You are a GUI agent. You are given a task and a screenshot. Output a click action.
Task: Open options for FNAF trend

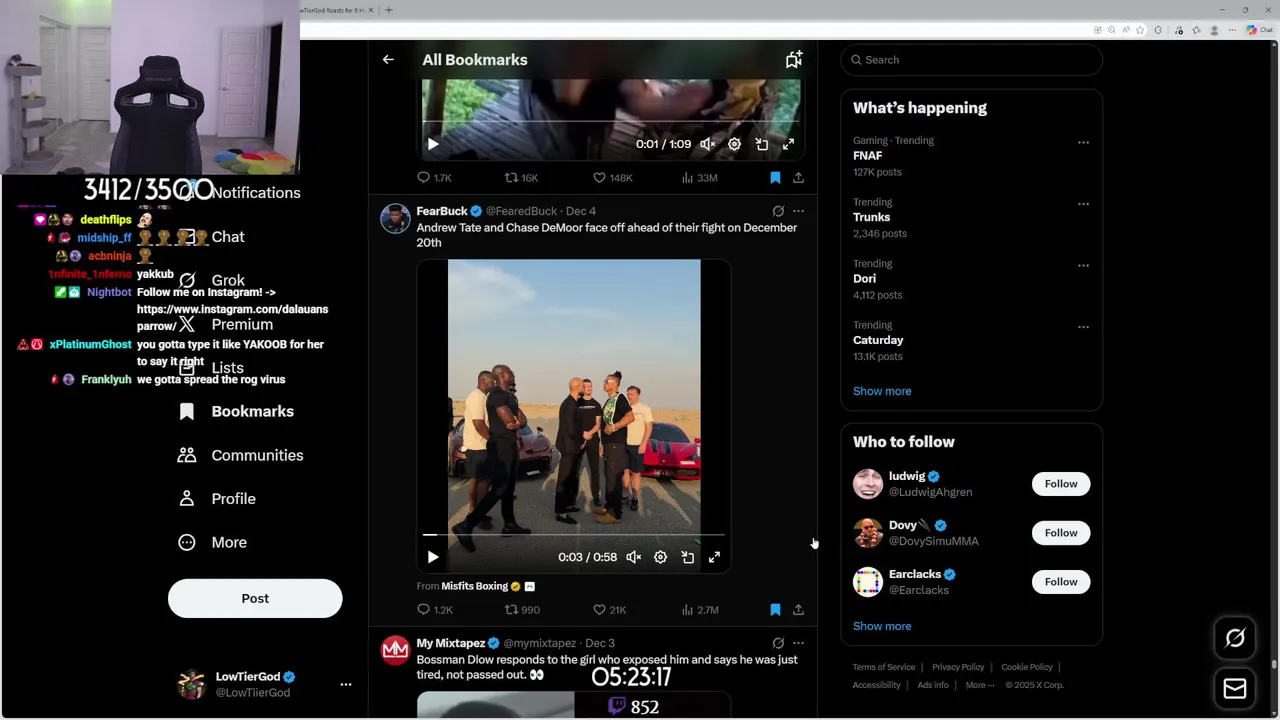(x=1083, y=142)
